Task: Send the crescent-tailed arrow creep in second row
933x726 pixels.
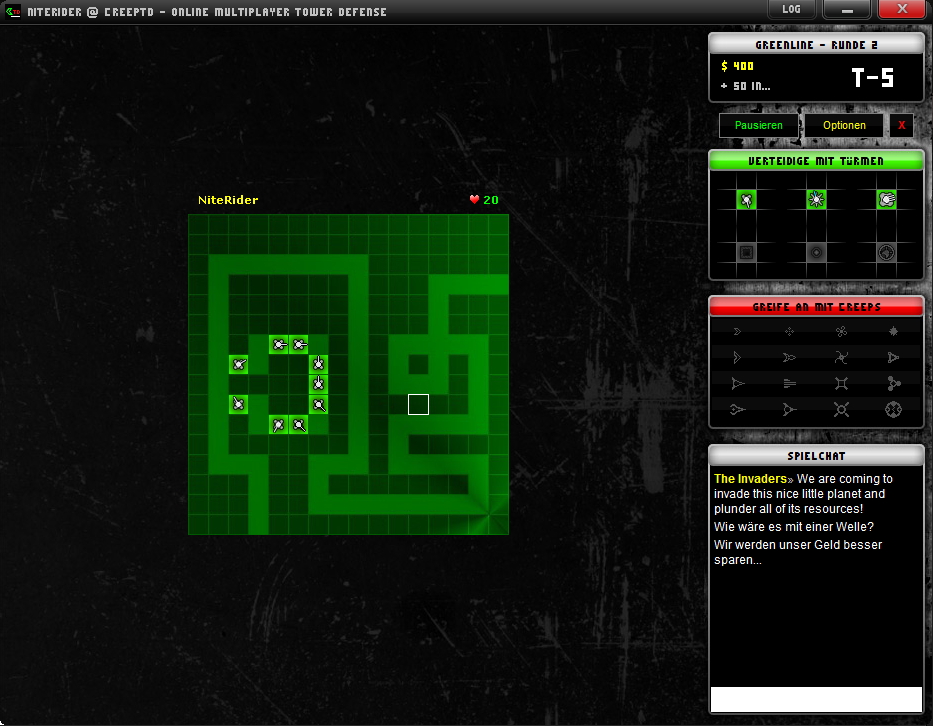Action: point(789,357)
